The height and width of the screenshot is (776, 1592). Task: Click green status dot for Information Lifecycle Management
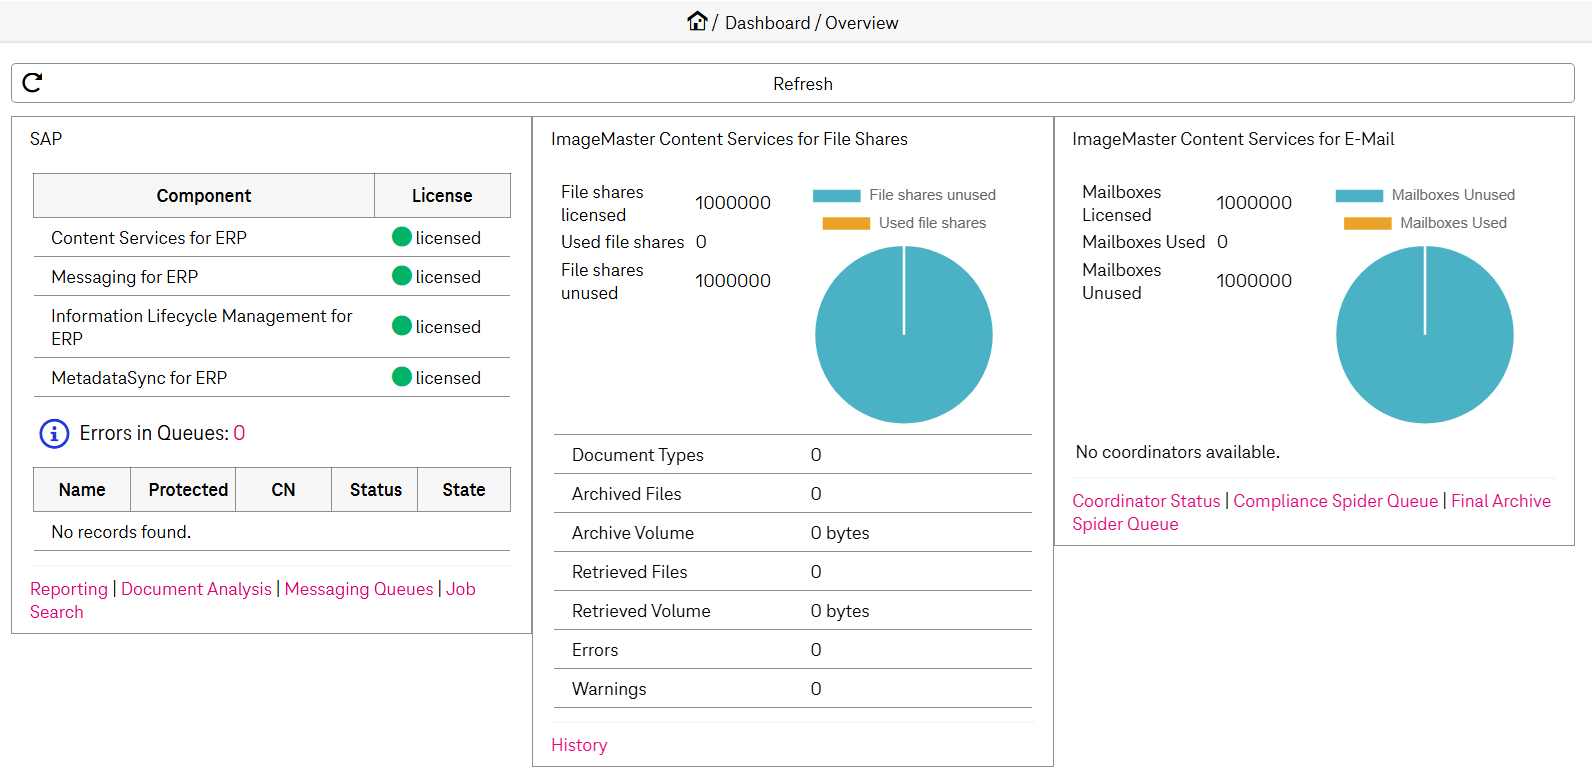pyautogui.click(x=402, y=326)
